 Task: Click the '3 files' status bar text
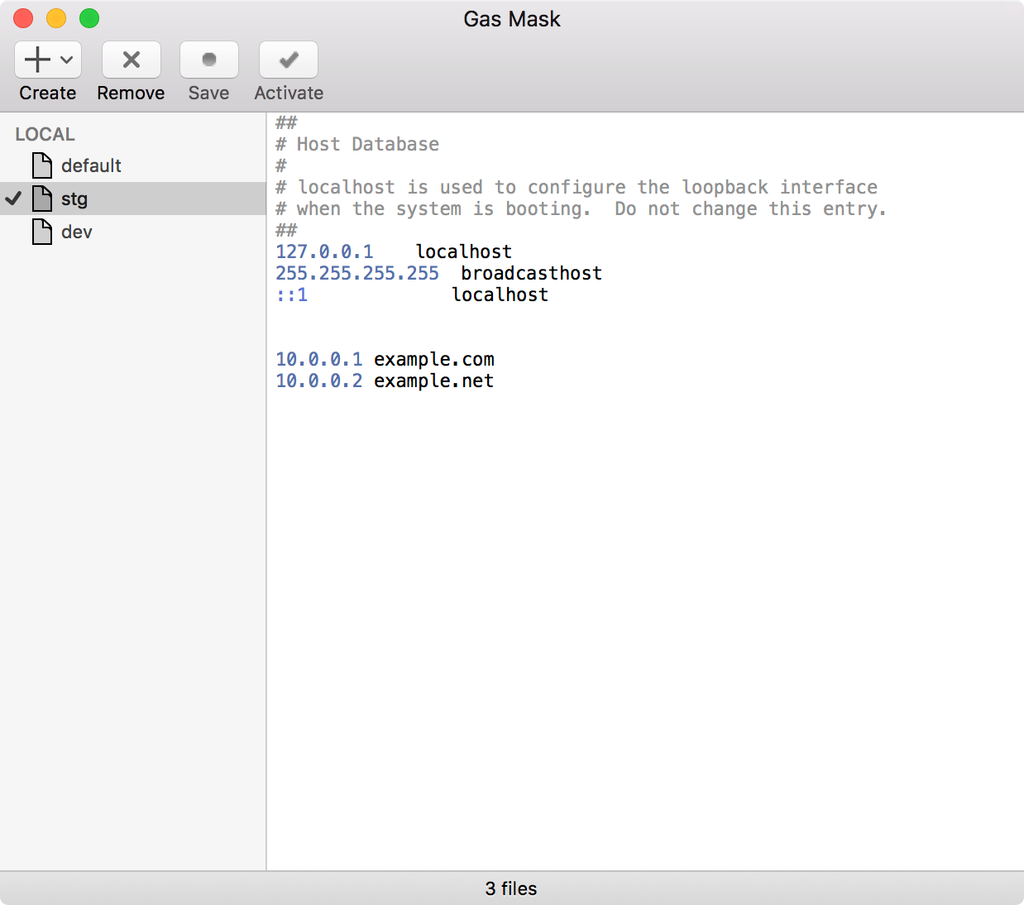[x=511, y=889]
